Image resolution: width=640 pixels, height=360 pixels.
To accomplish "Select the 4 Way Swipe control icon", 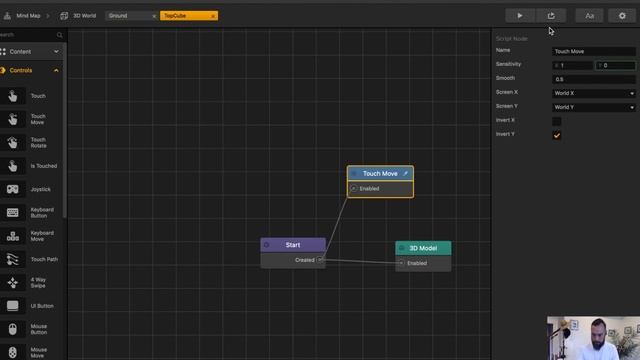I will [x=13, y=282].
